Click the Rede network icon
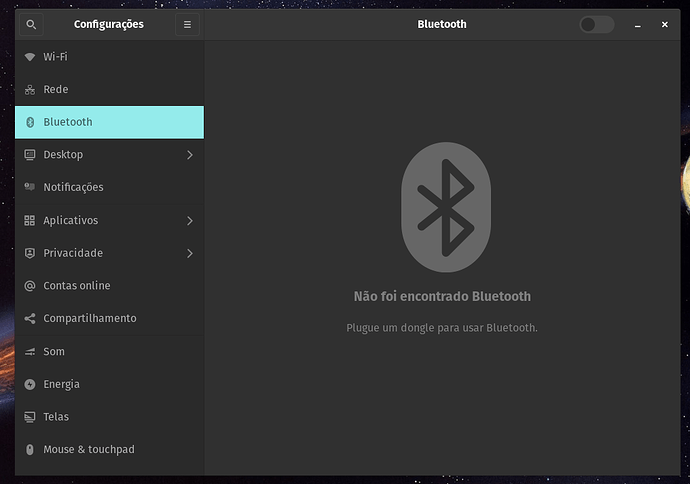Screen dimensions: 690x484 pyautogui.click(x=30, y=89)
